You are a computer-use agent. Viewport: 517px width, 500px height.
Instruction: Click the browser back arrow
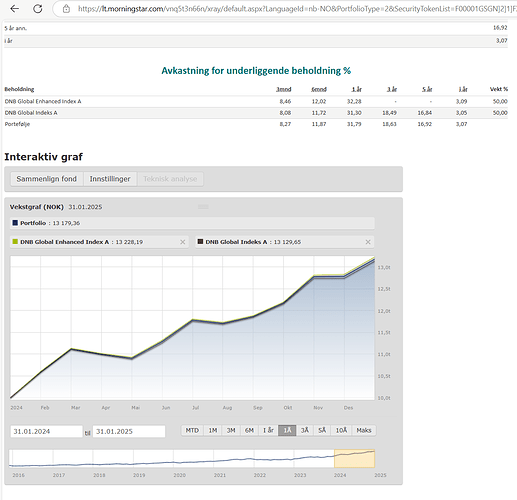[15, 9]
